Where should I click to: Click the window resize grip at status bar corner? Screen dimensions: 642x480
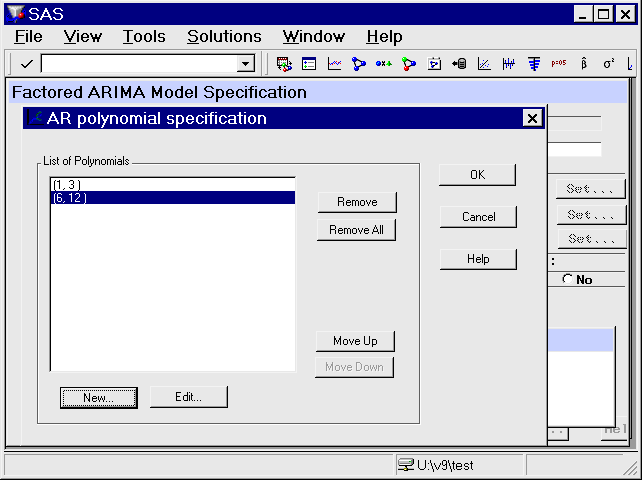point(629,468)
